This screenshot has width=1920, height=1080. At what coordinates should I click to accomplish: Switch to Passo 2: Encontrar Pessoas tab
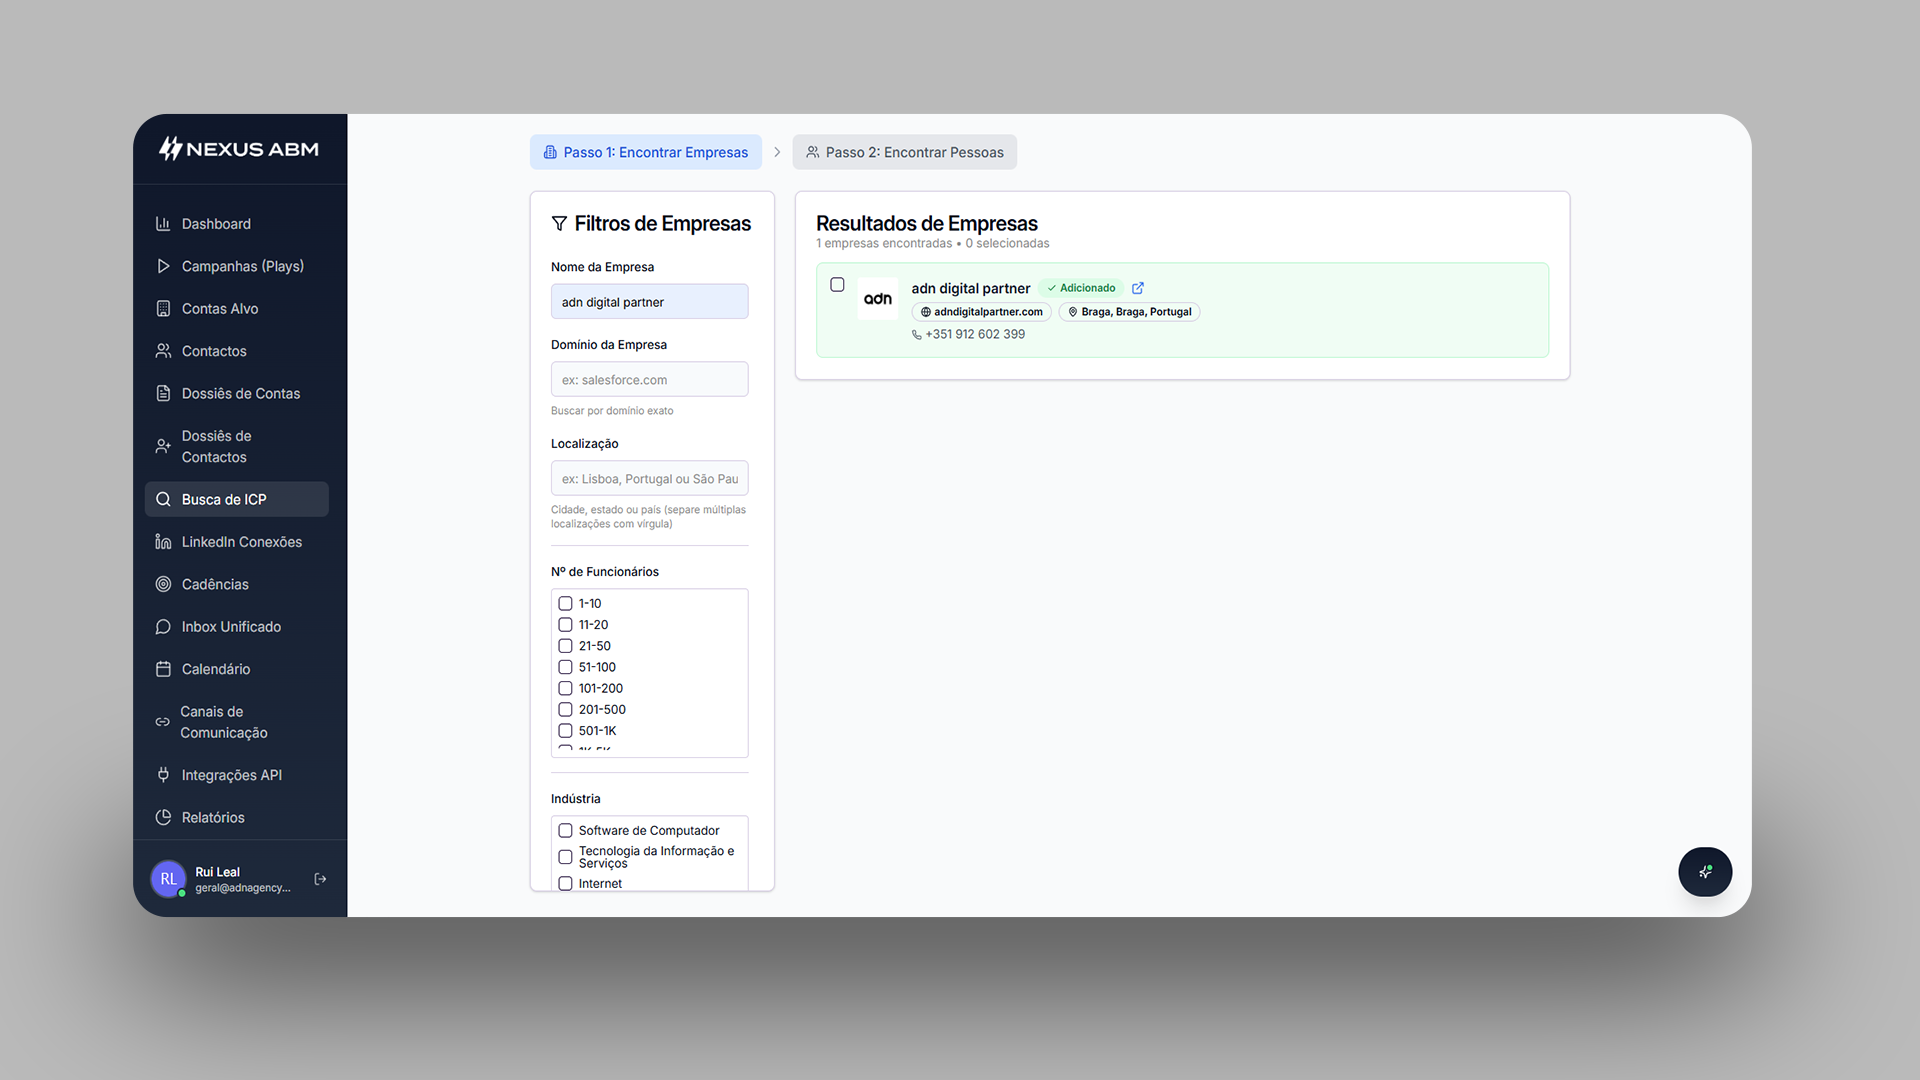(x=904, y=152)
